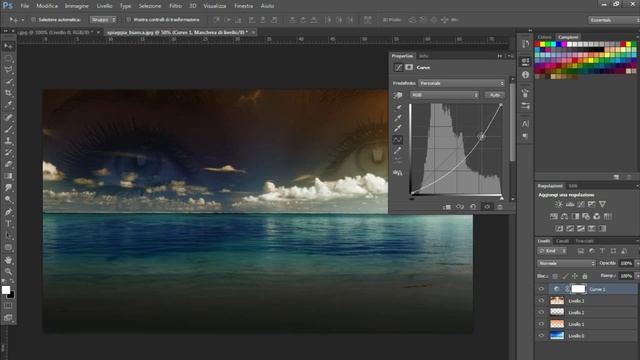
Task: Add a Brightness/Contrast adjustment
Action: tap(559, 204)
